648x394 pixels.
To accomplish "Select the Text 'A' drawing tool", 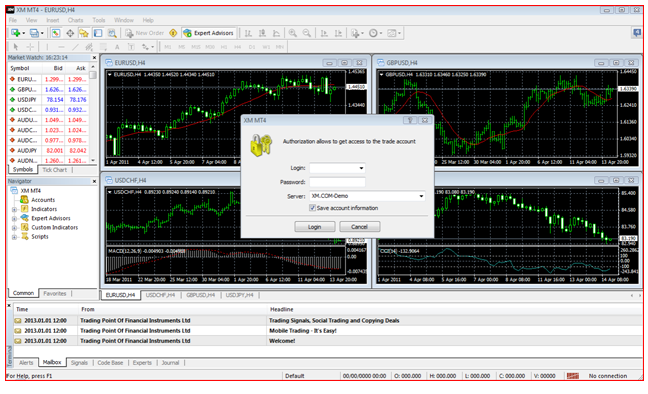I will point(117,47).
